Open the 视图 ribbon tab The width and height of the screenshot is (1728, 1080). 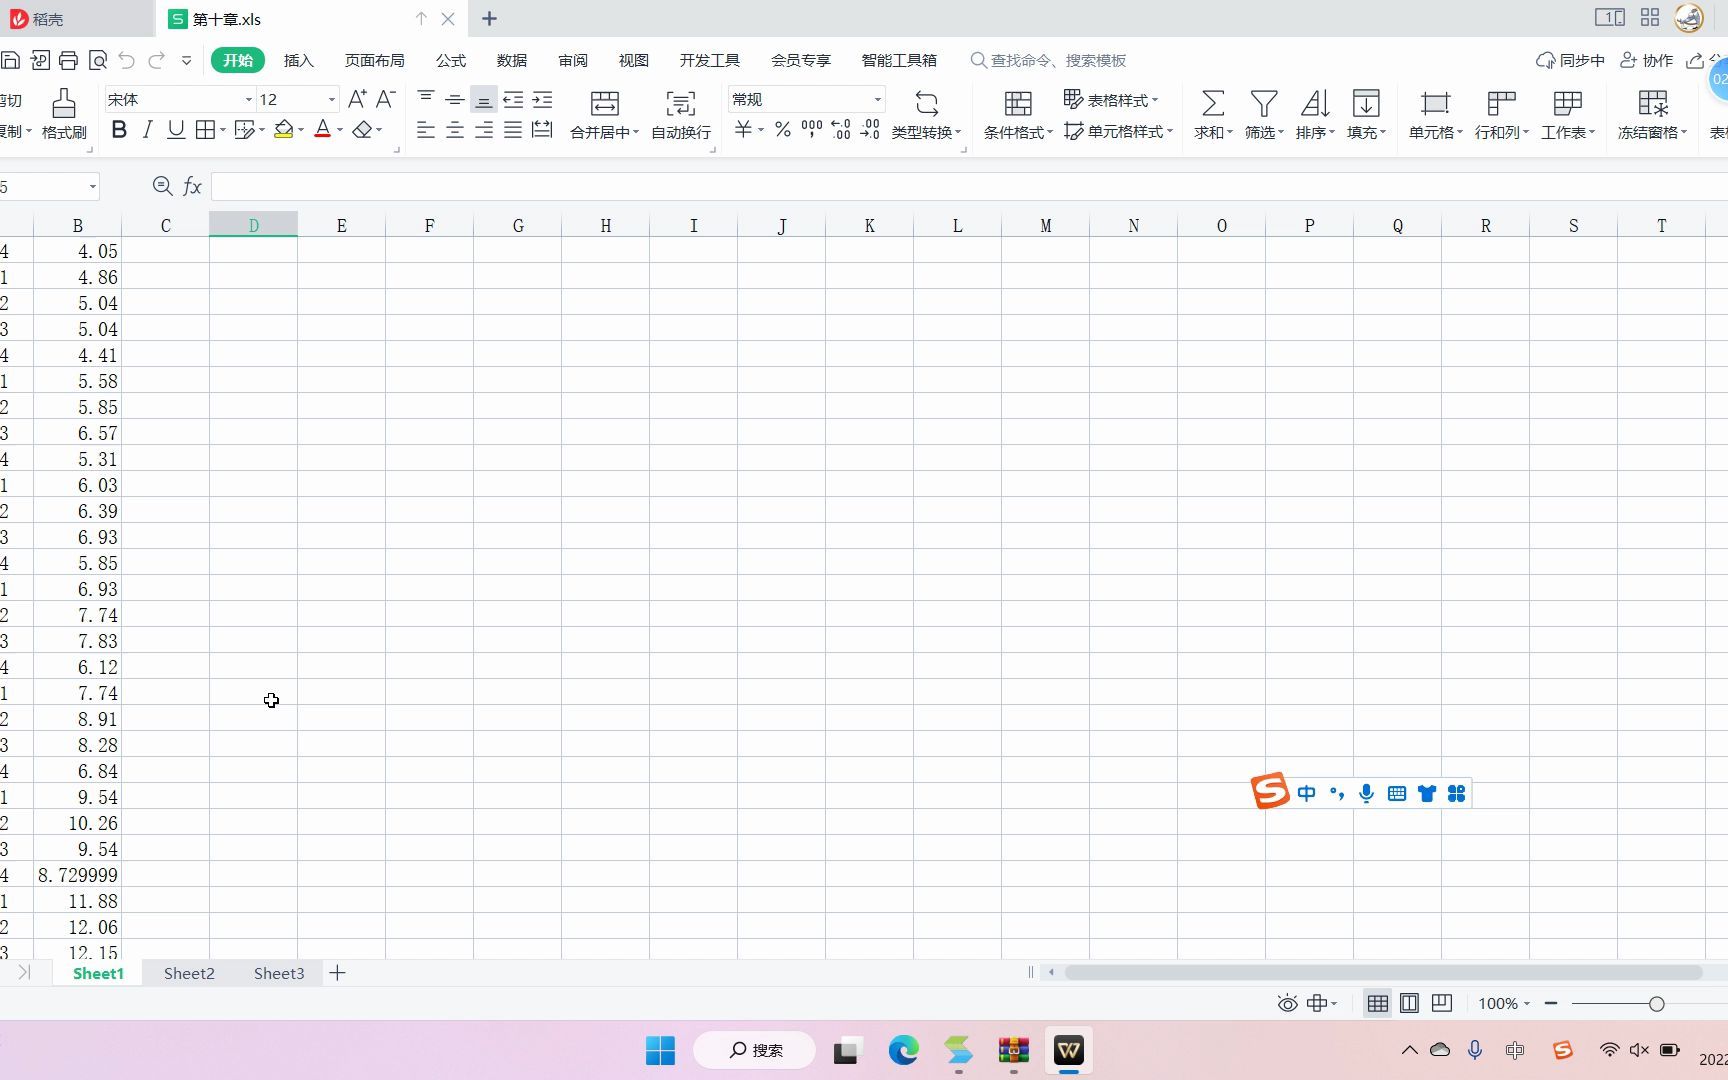[x=634, y=60]
